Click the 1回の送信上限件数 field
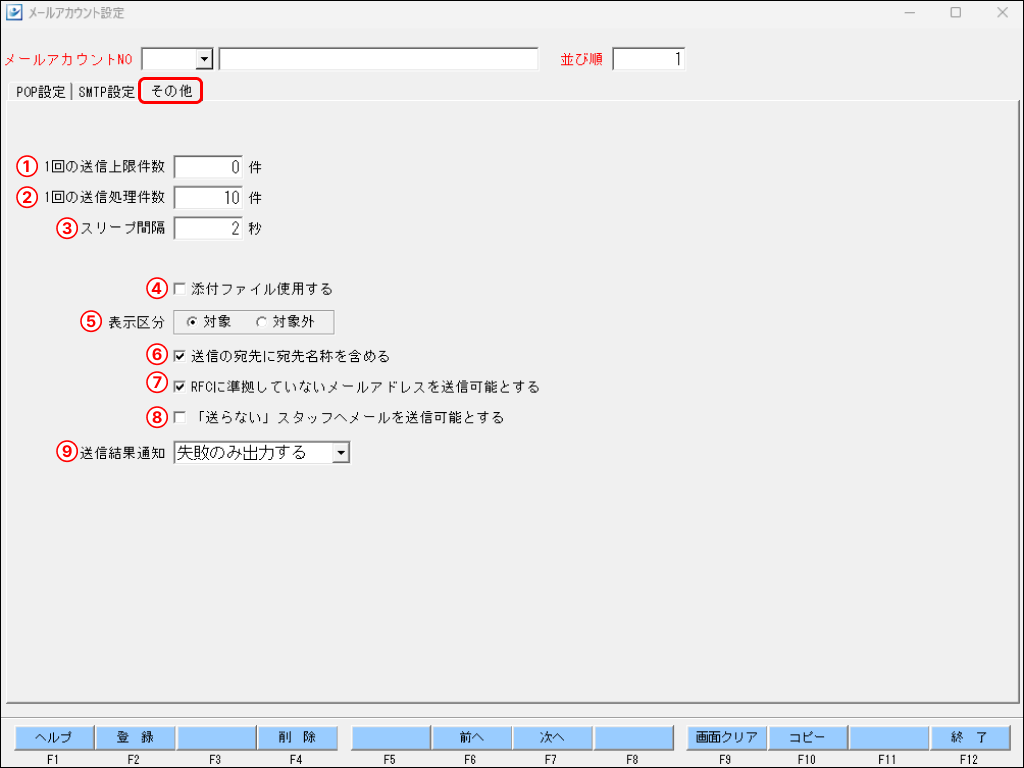Screen dimensions: 1024x768 tap(208, 167)
